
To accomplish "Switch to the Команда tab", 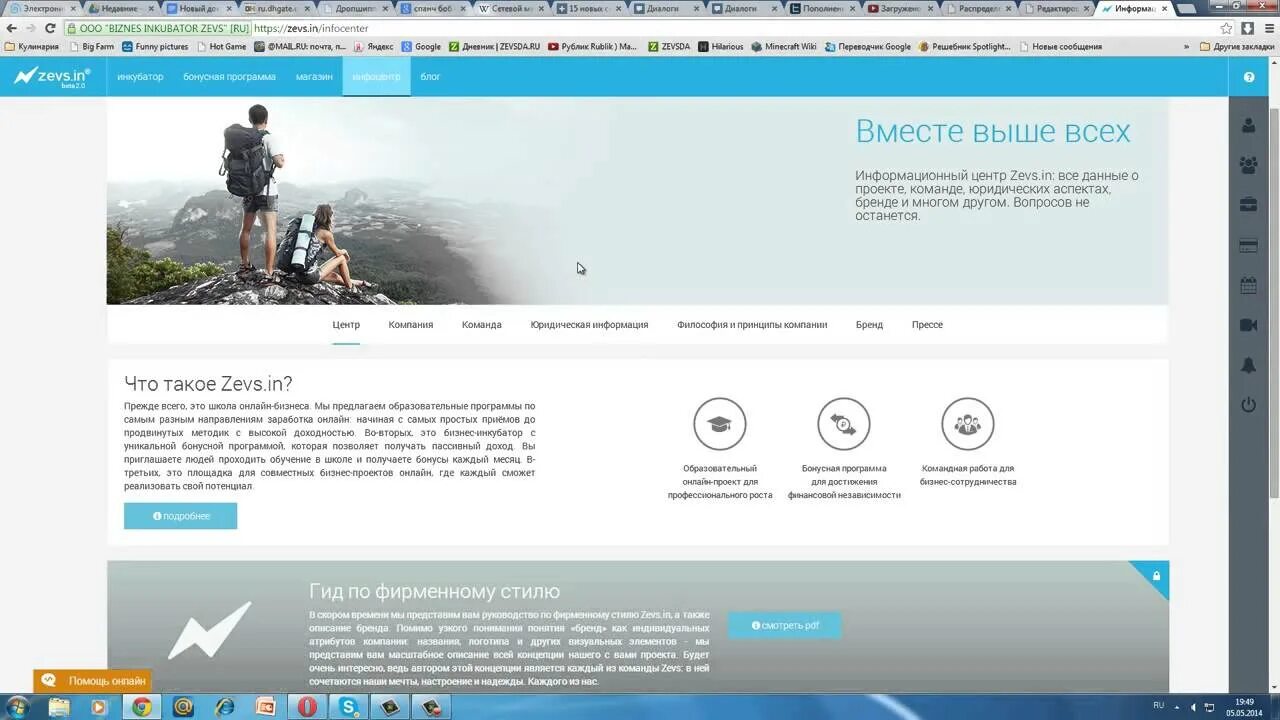I will coord(482,325).
